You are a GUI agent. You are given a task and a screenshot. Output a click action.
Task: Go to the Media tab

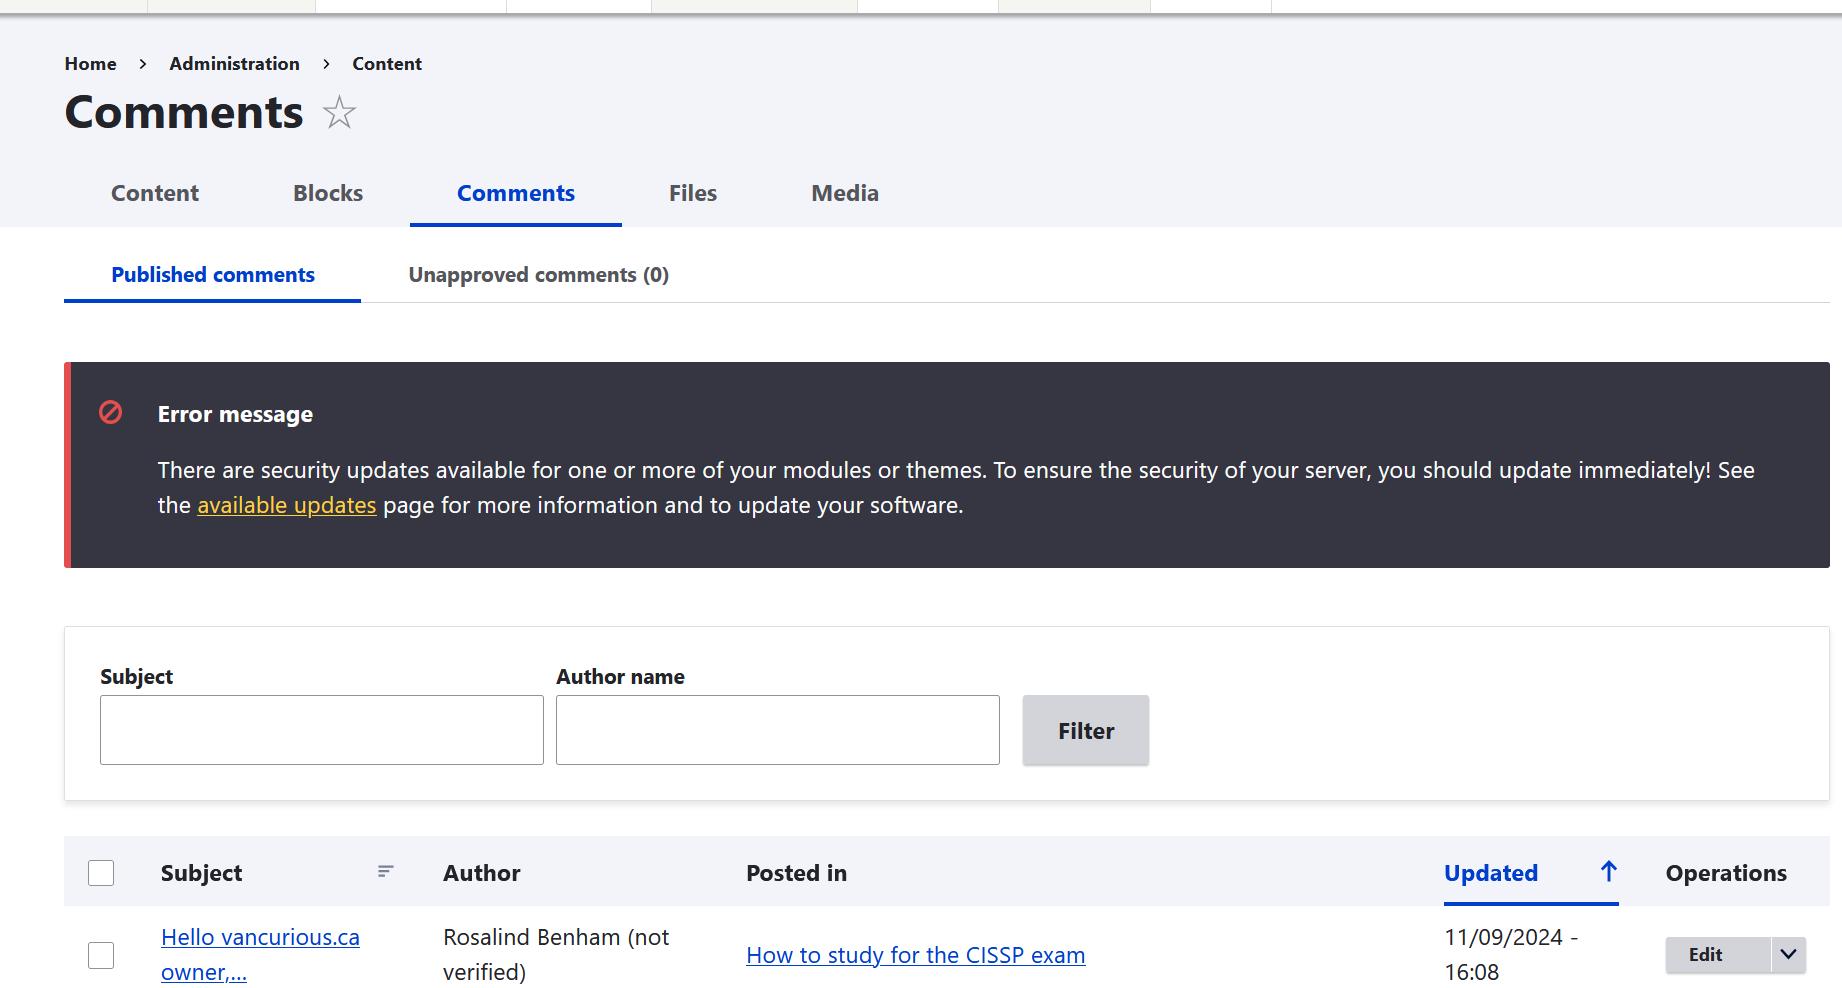(x=845, y=193)
